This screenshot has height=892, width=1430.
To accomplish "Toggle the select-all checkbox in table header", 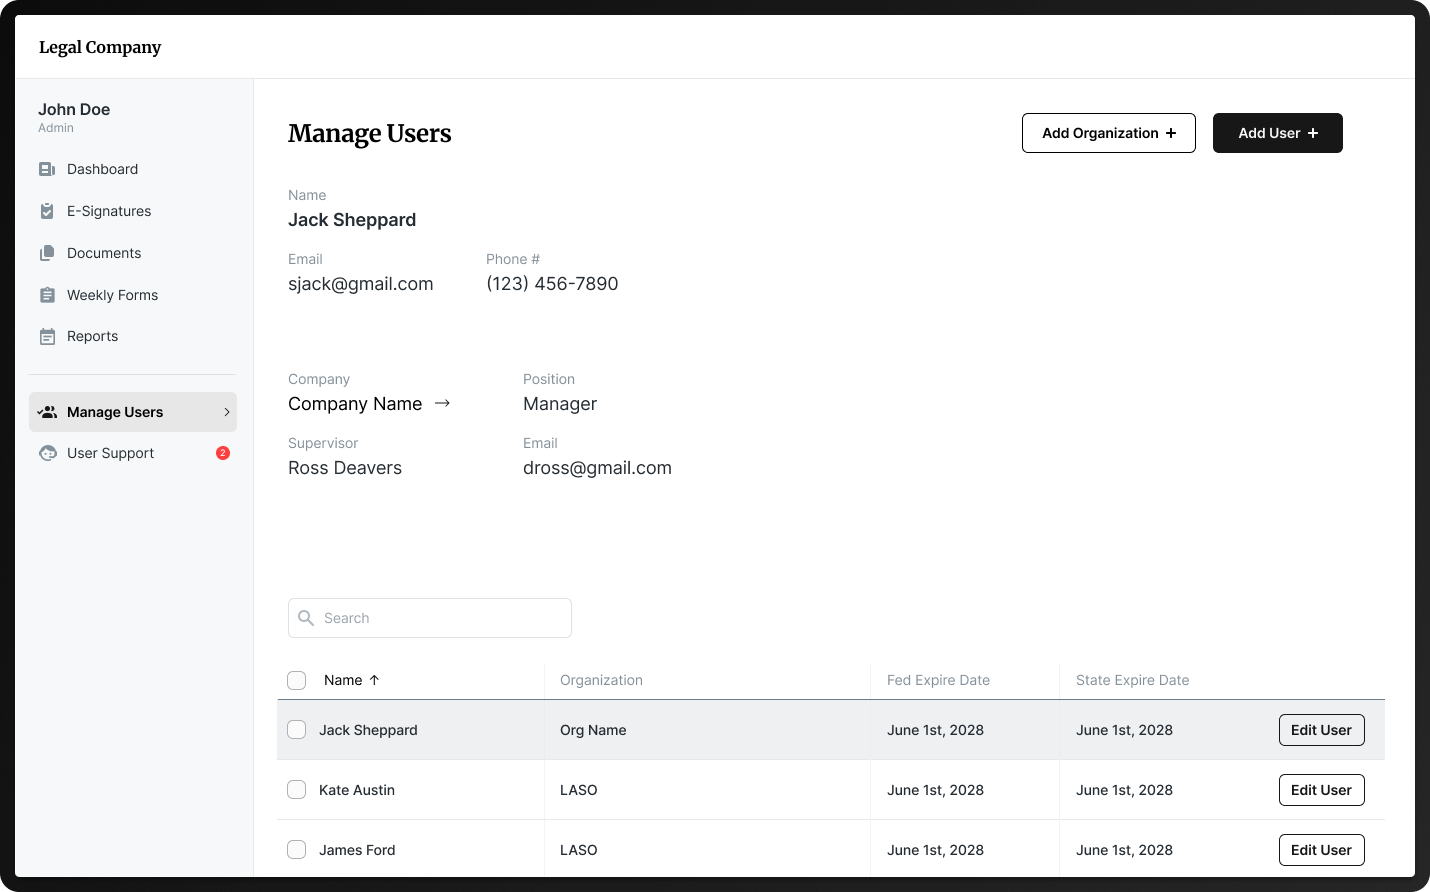I will pyautogui.click(x=297, y=680).
